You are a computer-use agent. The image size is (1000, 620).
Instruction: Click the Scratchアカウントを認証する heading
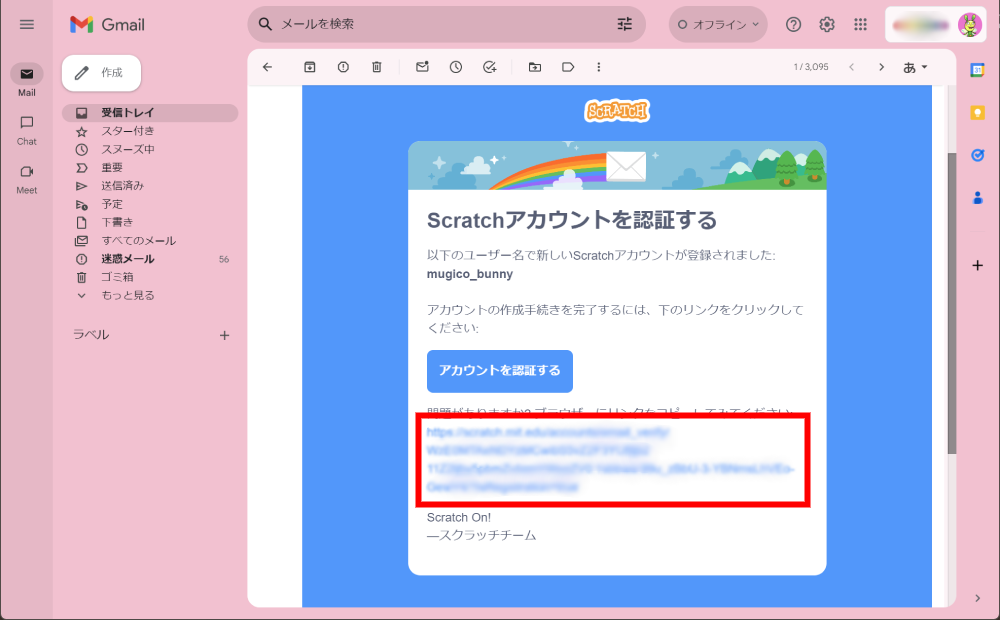click(x=572, y=220)
